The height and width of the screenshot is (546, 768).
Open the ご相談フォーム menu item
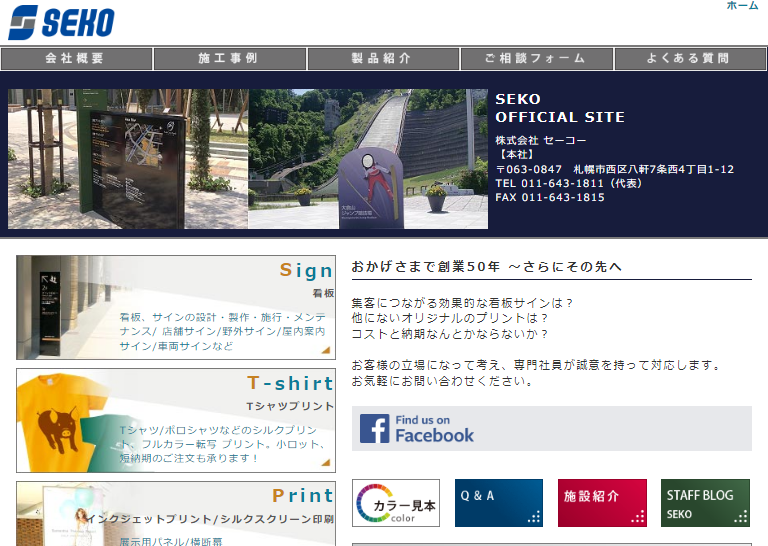[537, 59]
